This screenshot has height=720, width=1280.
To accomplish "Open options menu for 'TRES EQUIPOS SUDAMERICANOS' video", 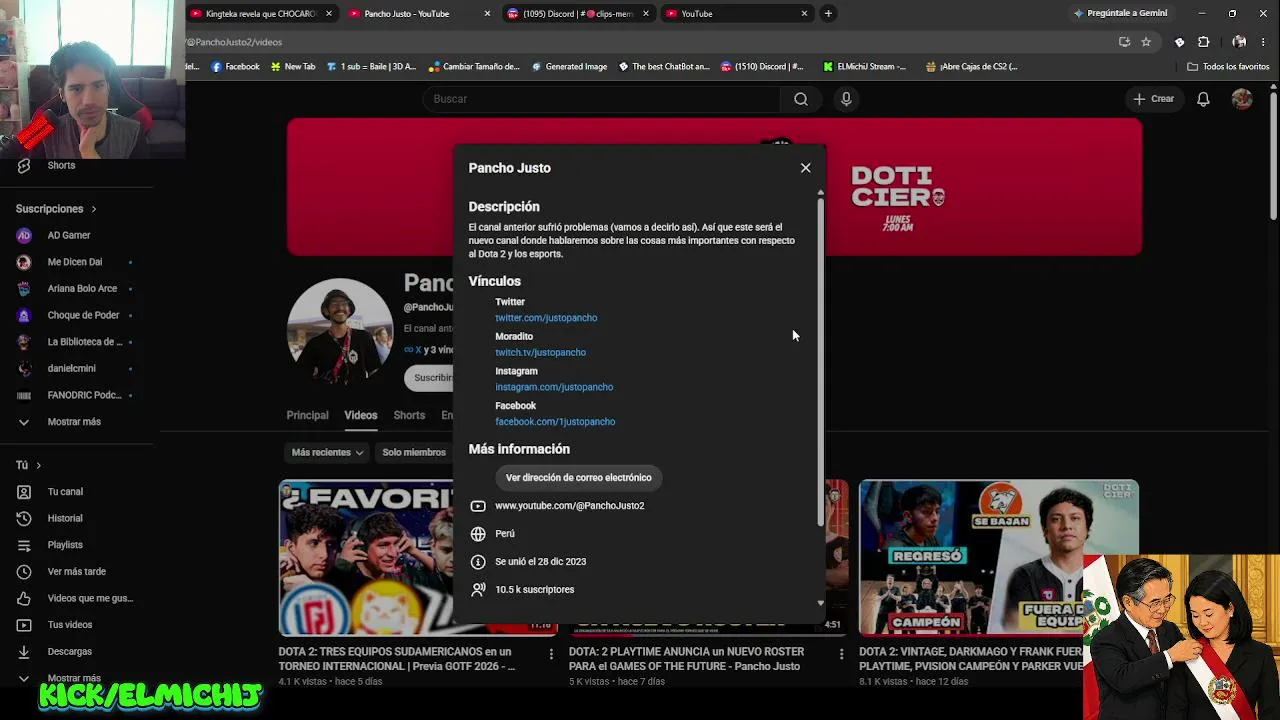I will click(551, 654).
